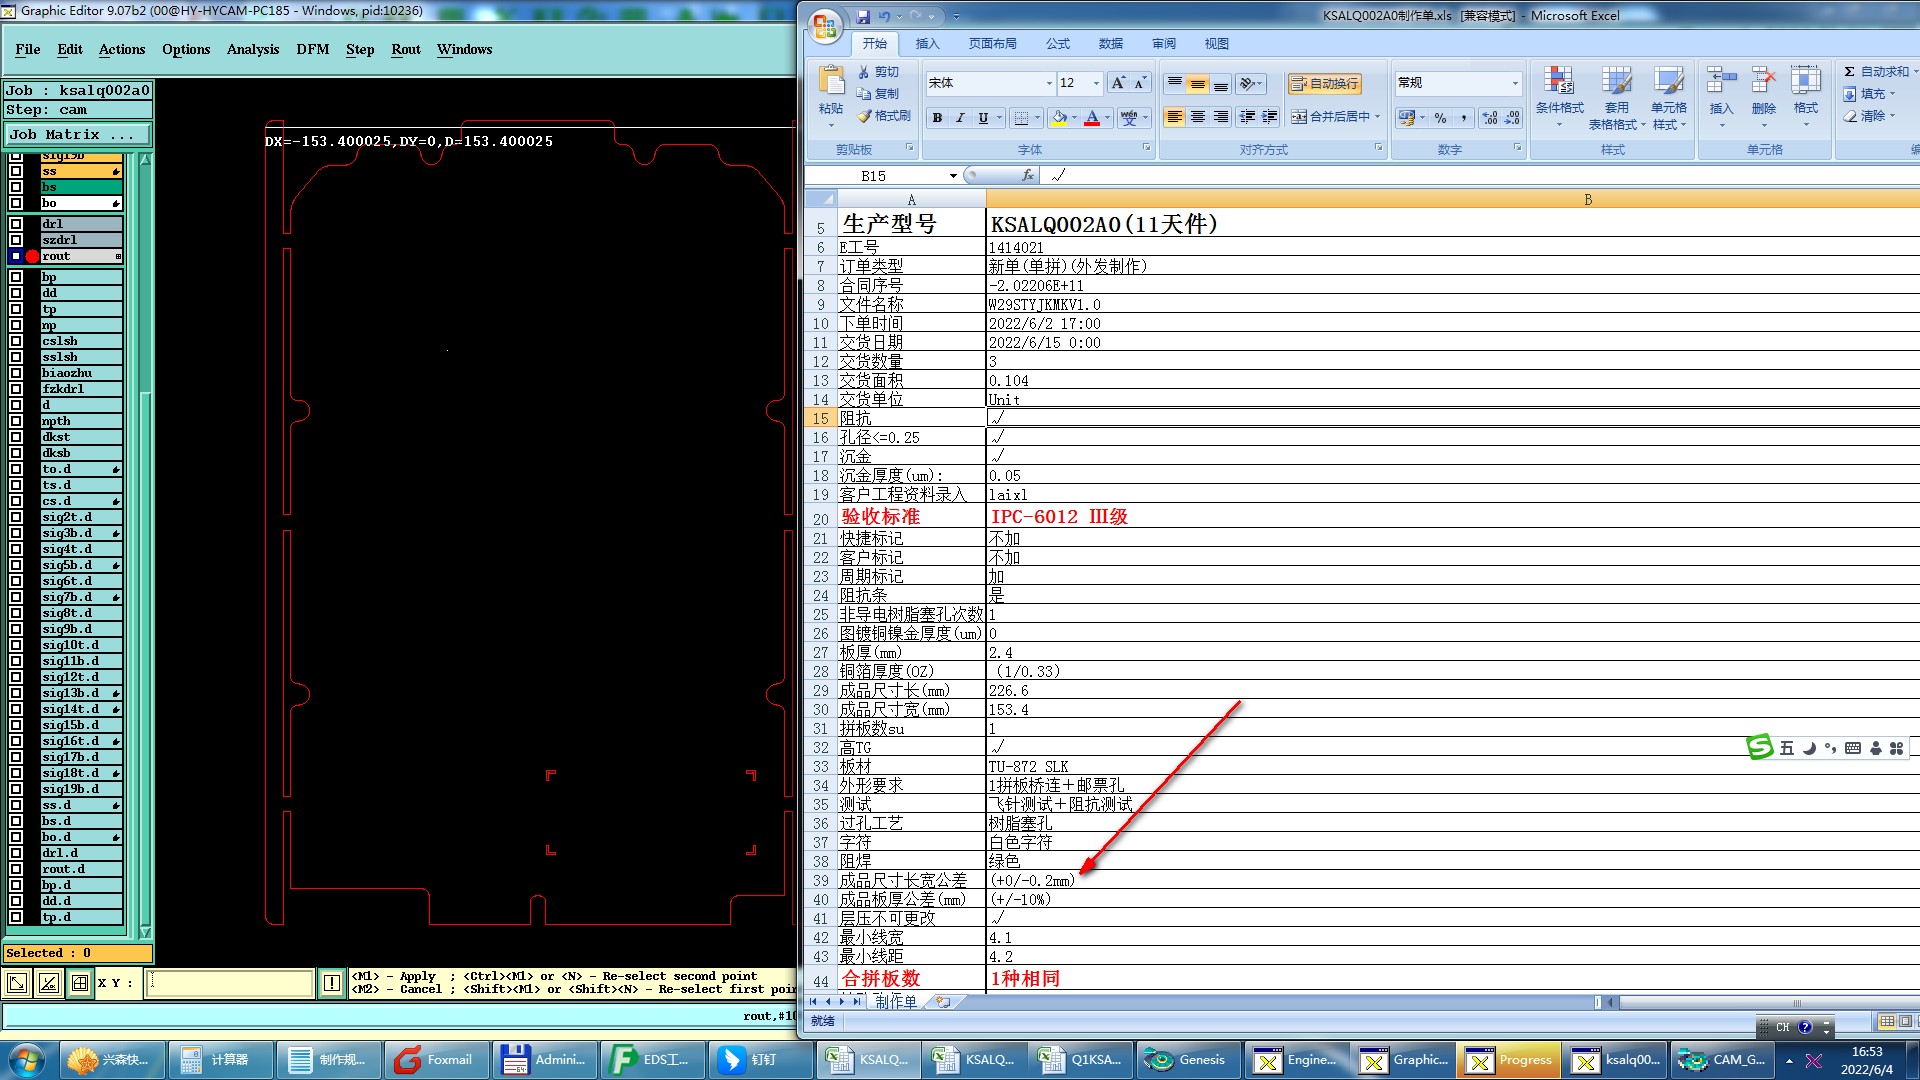The image size is (1920, 1080).
Task: Click the ss layer orange color bar
Action: click(x=81, y=171)
